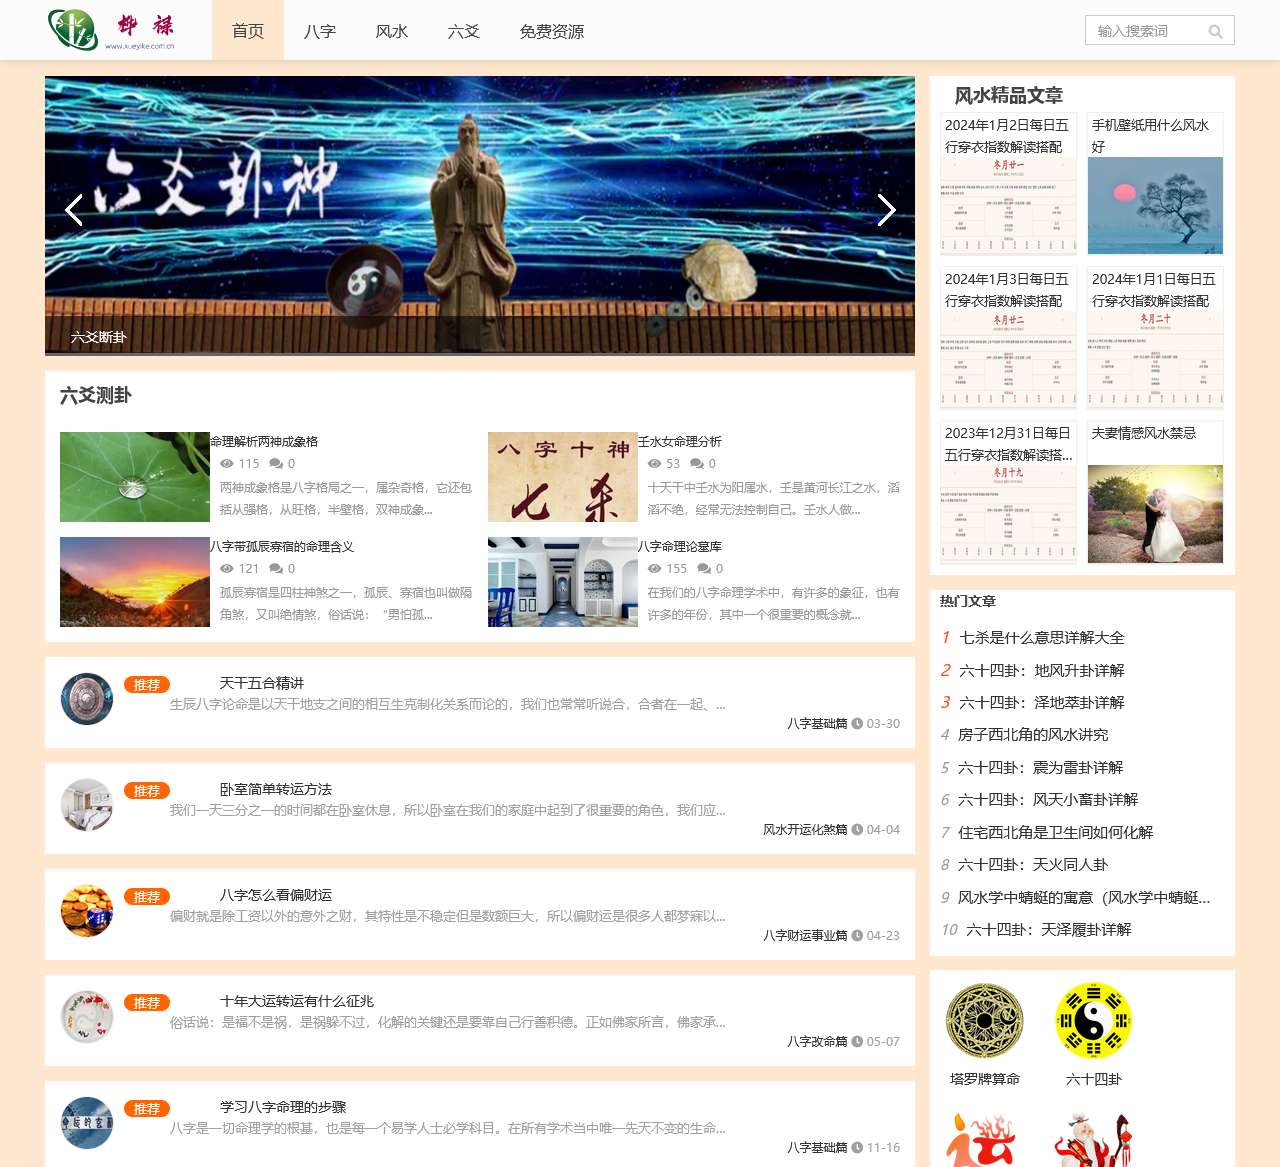Open the 天干五合精讲 article title
The height and width of the screenshot is (1167, 1280).
coord(262,683)
